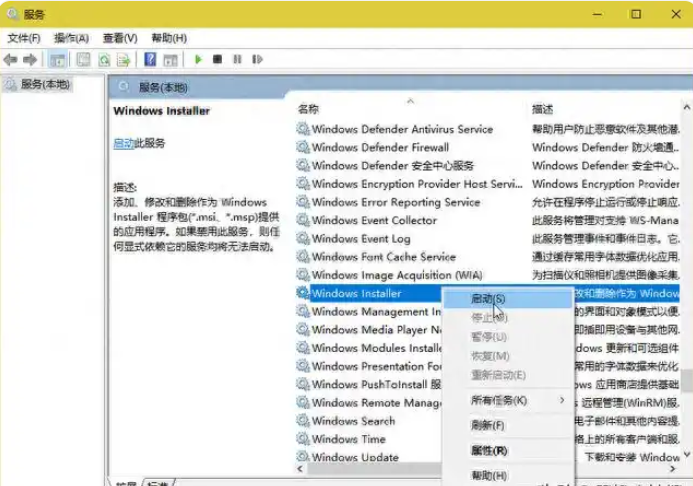This screenshot has width=693, height=486.
Task: Click the Forward arrow toolbar icon
Action: [x=30, y=59]
